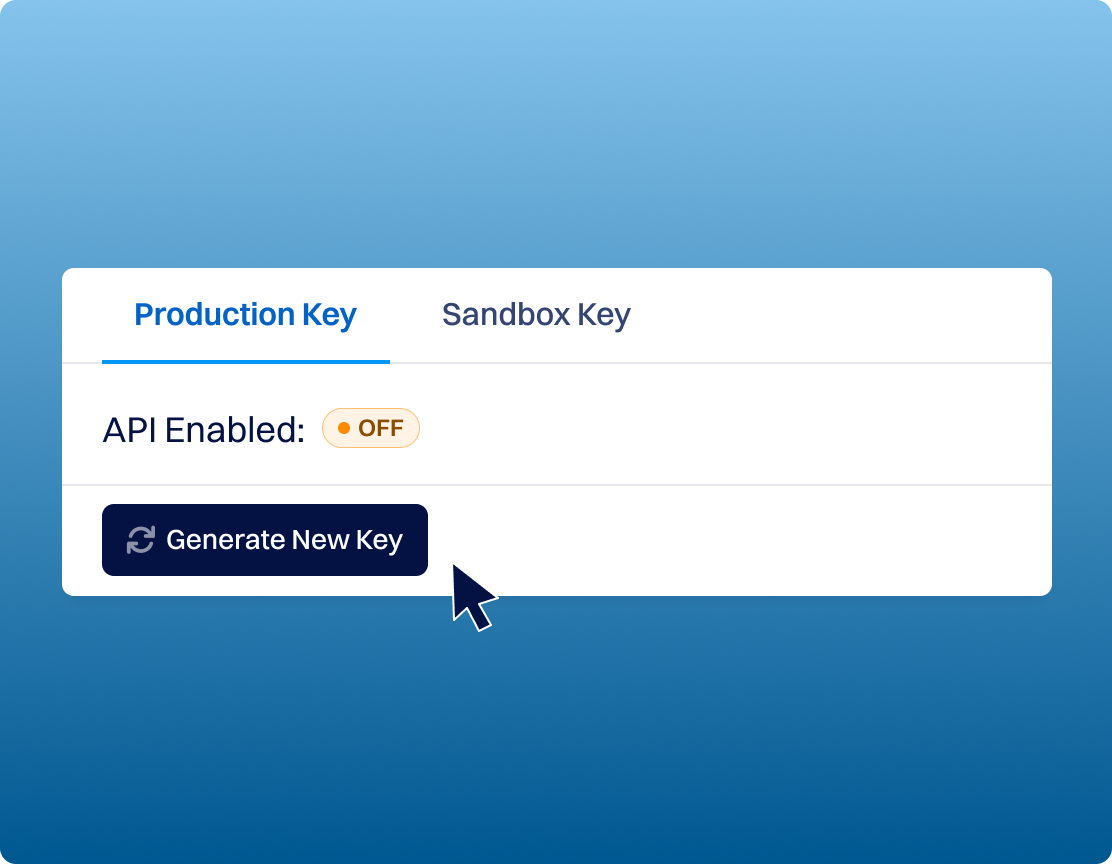The height and width of the screenshot is (864, 1112).
Task: Select the Production Key tab
Action: click(x=245, y=315)
